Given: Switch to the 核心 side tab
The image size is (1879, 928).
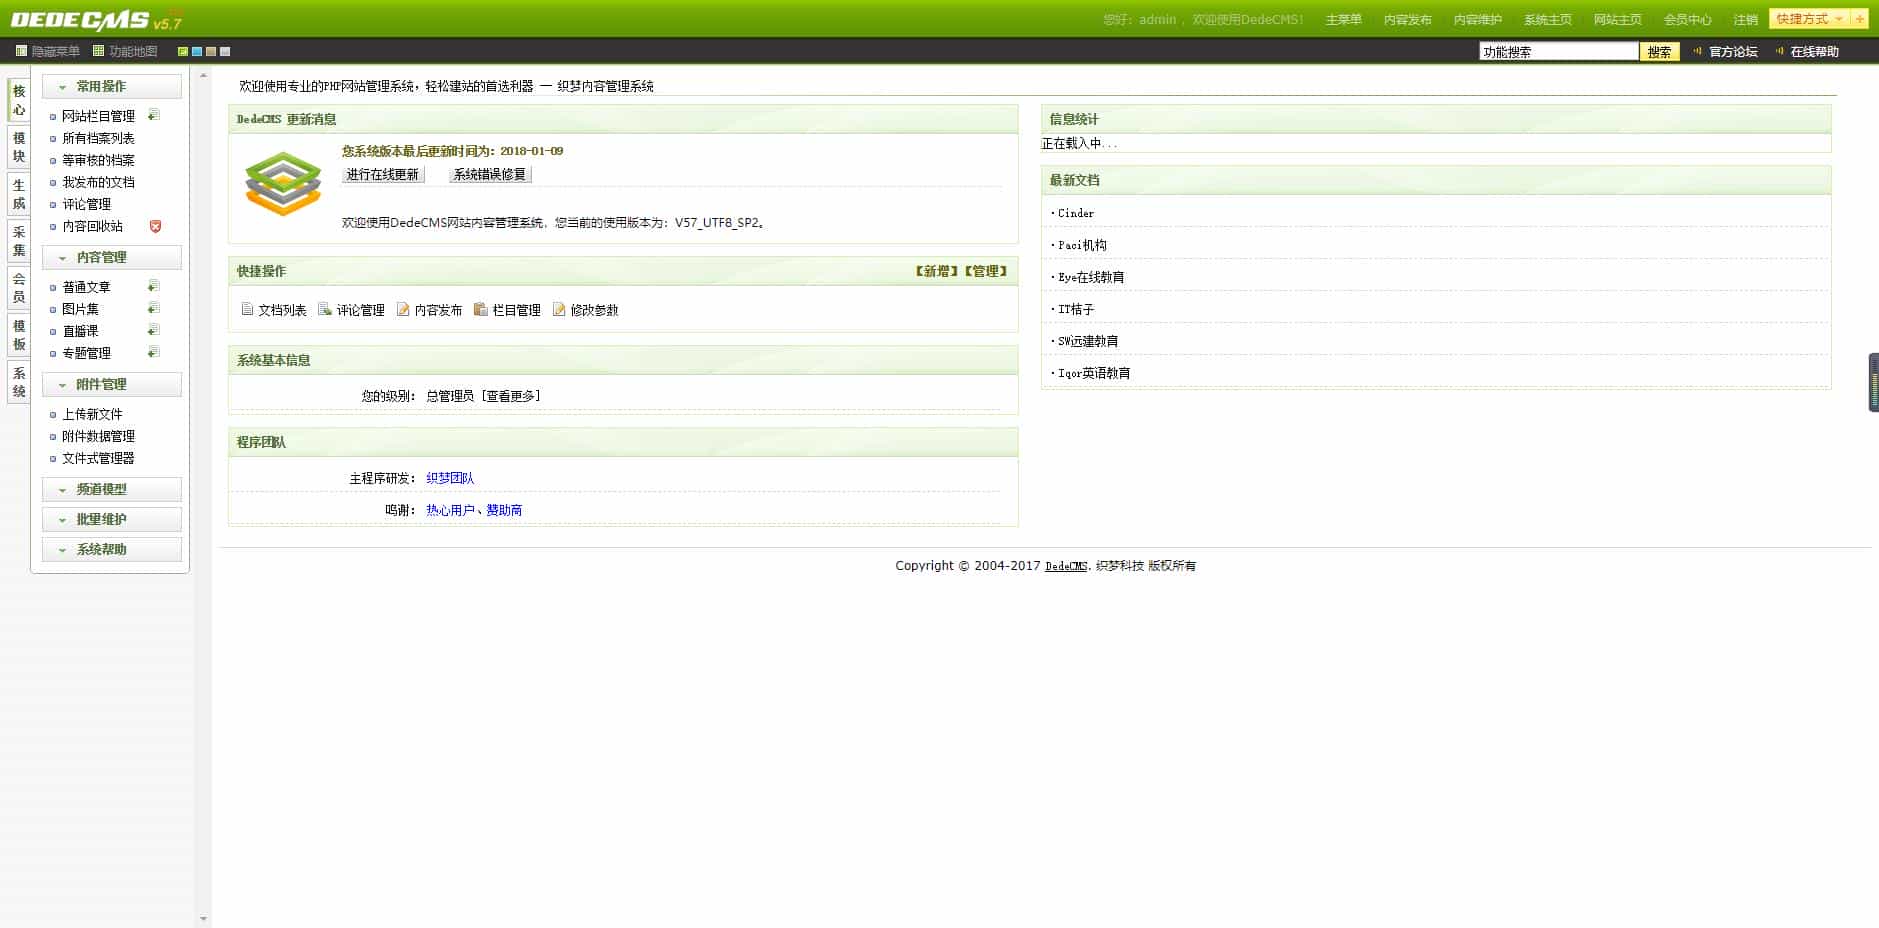Looking at the screenshot, I should pos(18,100).
